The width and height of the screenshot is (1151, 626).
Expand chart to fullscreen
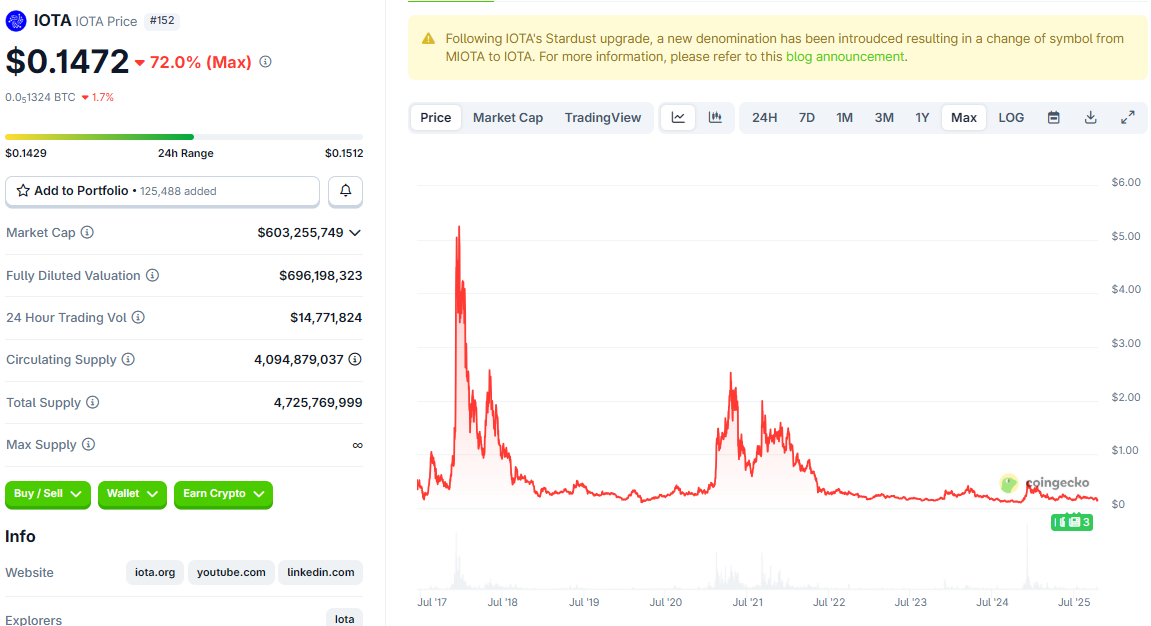pyautogui.click(x=1127, y=118)
